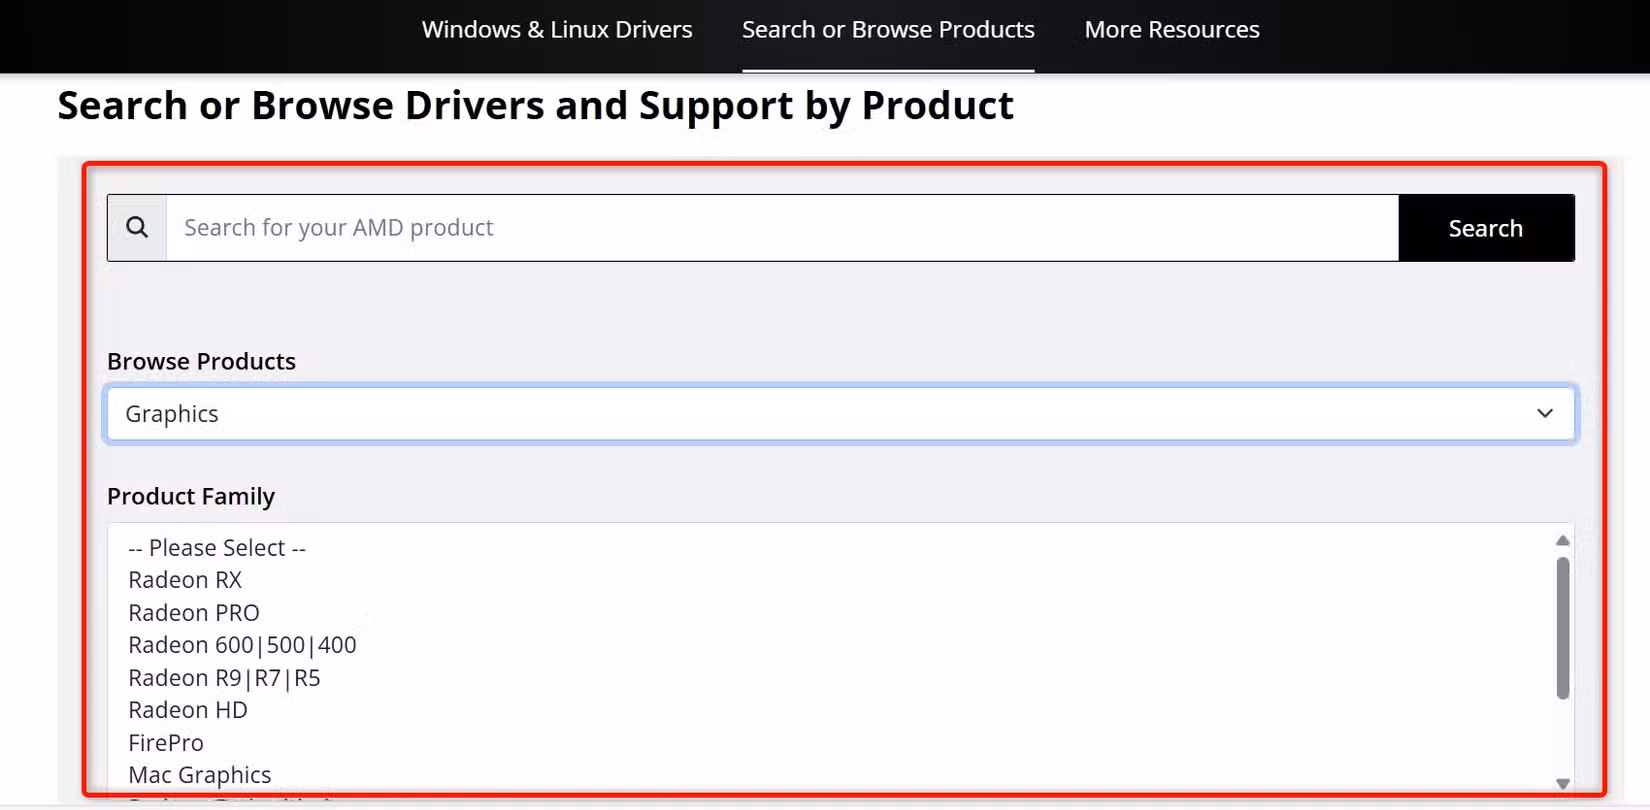
Task: Select Radeon R9|R7|R5 family
Action: 224,678
